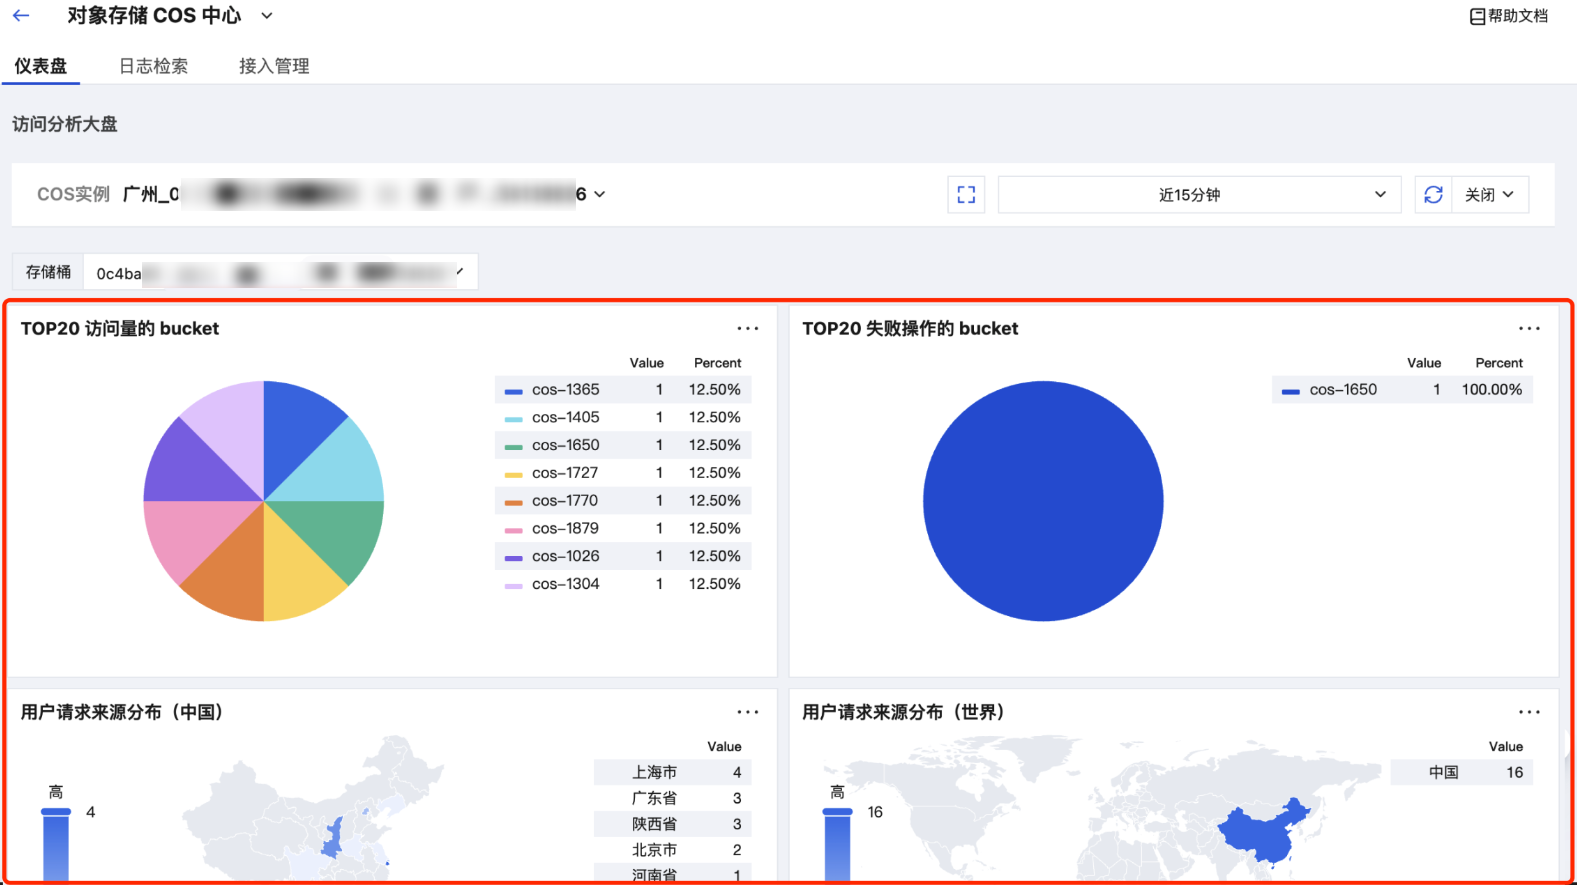The height and width of the screenshot is (885, 1577).
Task: Click the refresh icon button
Action: [1433, 195]
